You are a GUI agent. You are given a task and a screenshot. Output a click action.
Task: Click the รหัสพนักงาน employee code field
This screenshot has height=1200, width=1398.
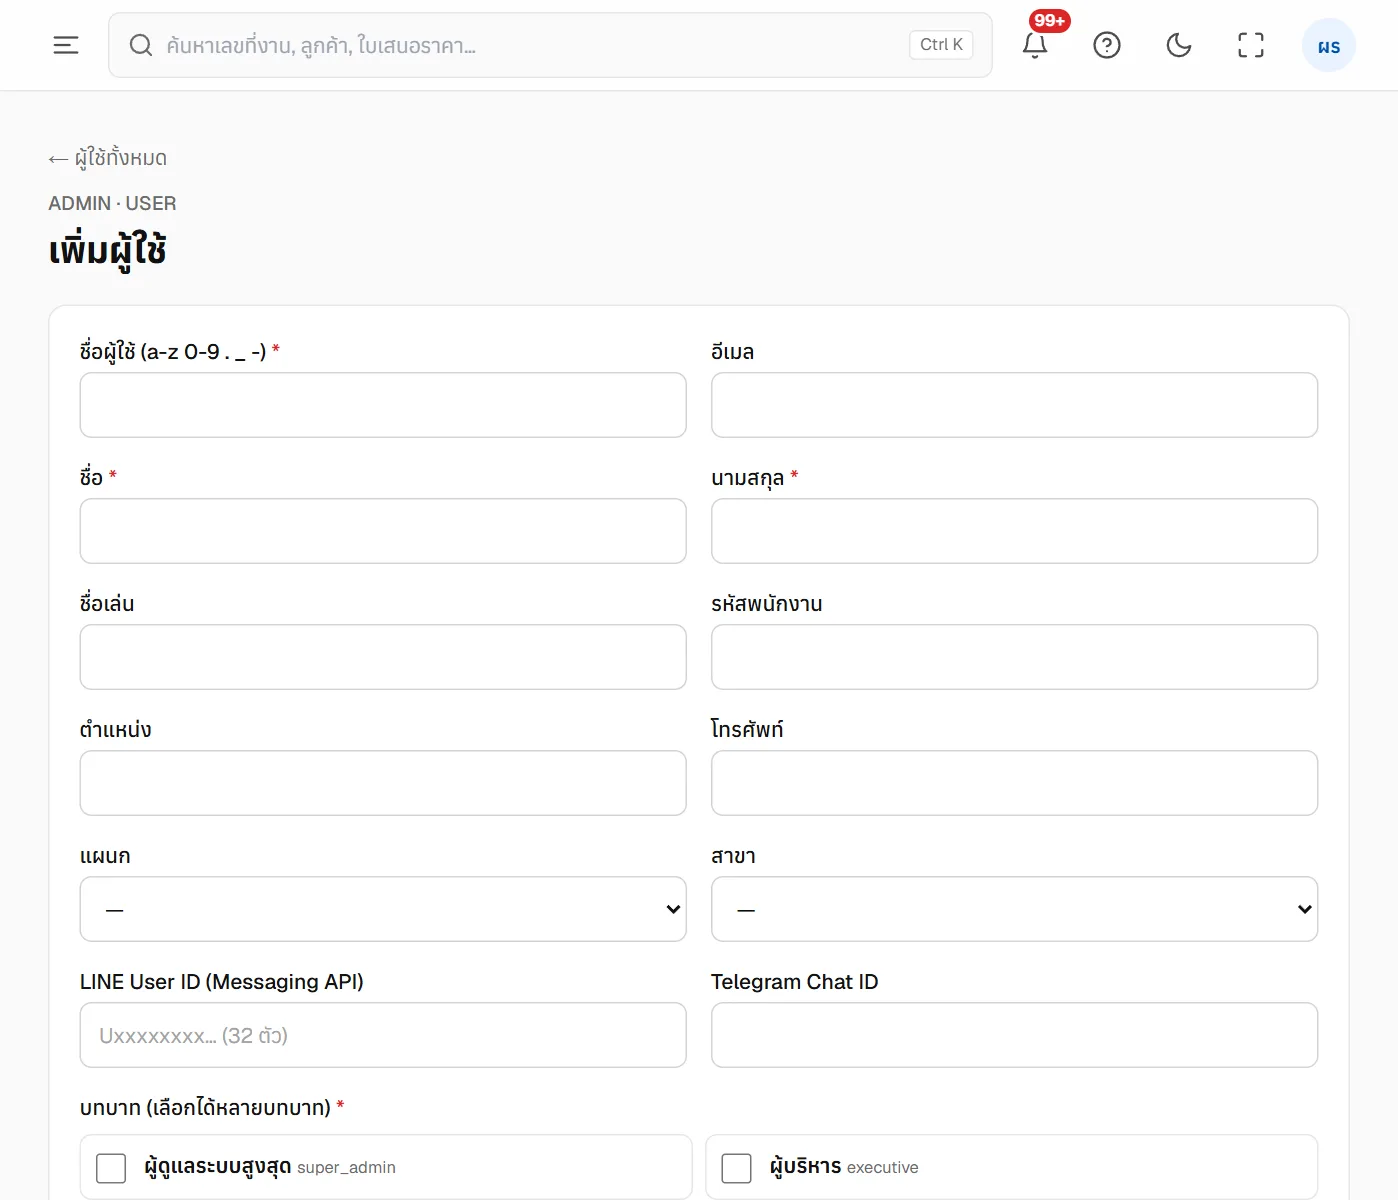(1014, 657)
